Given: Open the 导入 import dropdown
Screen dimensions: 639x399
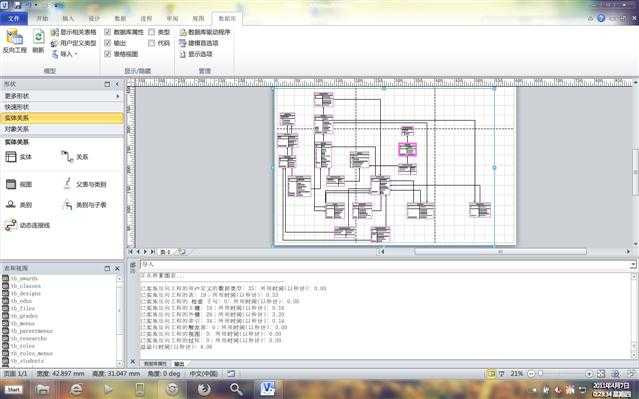Looking at the screenshot, I should tap(65, 54).
